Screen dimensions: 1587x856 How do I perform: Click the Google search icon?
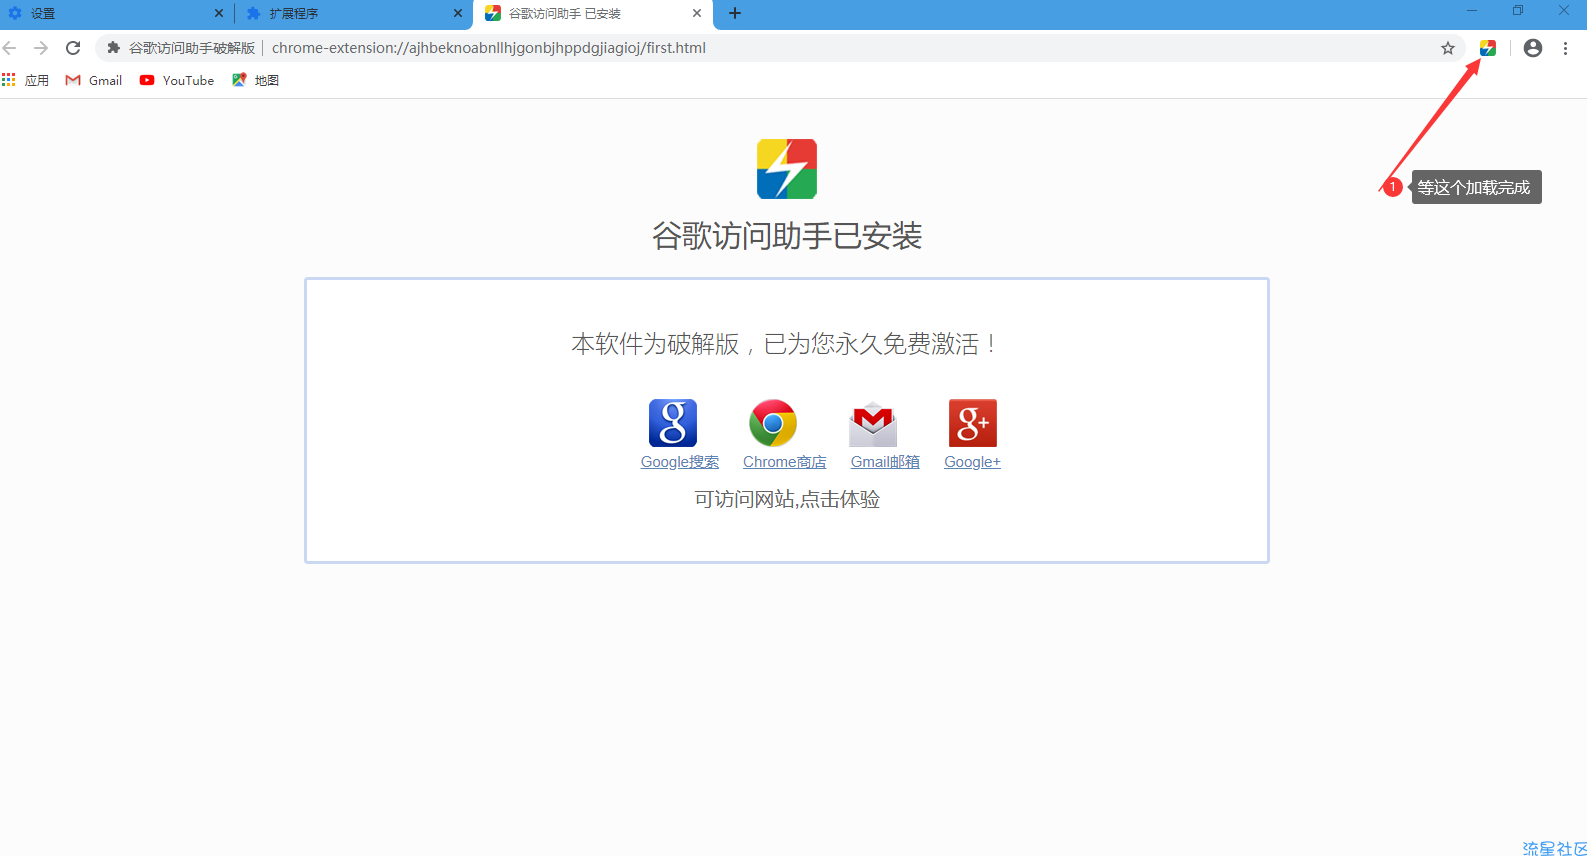tap(673, 423)
